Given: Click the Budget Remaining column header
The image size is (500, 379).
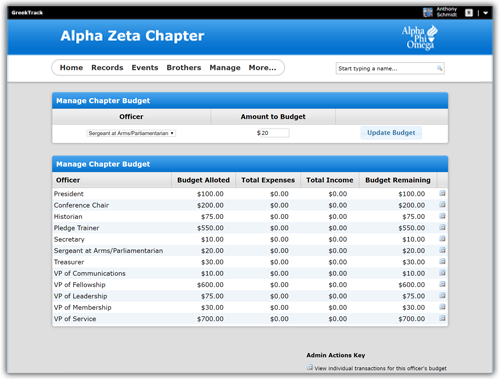Looking at the screenshot, I should (398, 180).
